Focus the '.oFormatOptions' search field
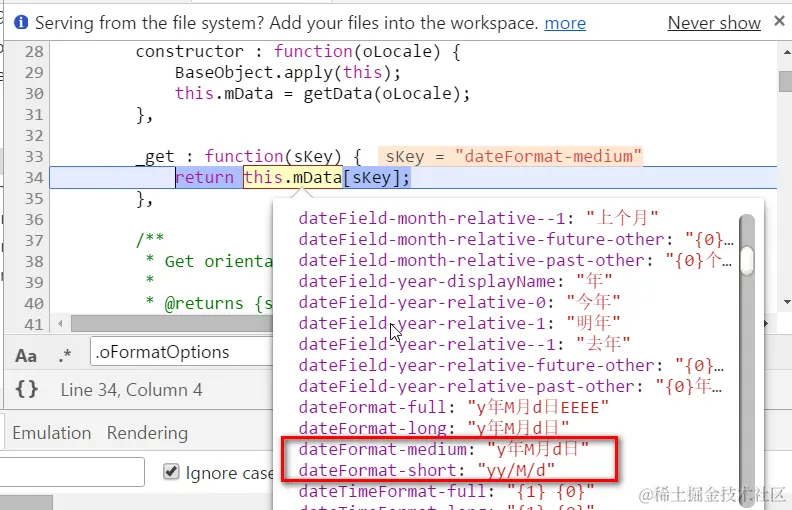The width and height of the screenshot is (792, 510). [182, 351]
